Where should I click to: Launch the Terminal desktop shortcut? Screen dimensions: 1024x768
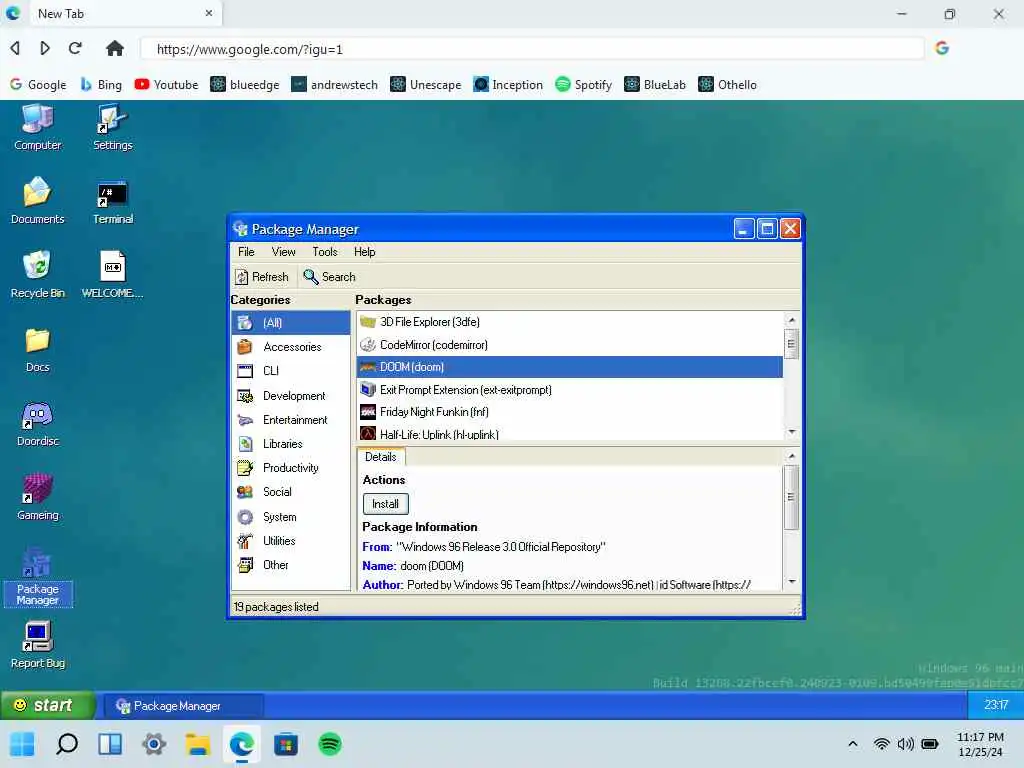pos(112,201)
